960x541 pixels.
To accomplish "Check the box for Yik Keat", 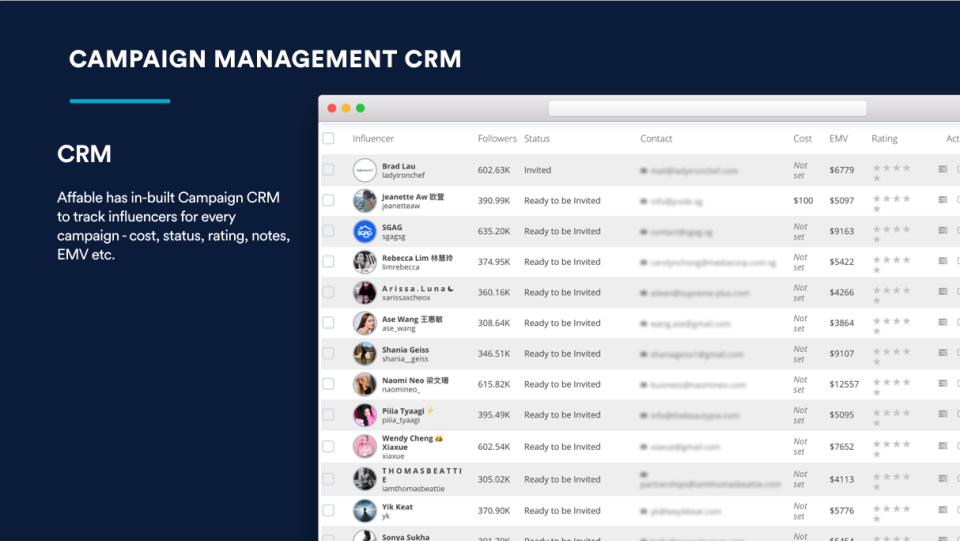I will [329, 510].
